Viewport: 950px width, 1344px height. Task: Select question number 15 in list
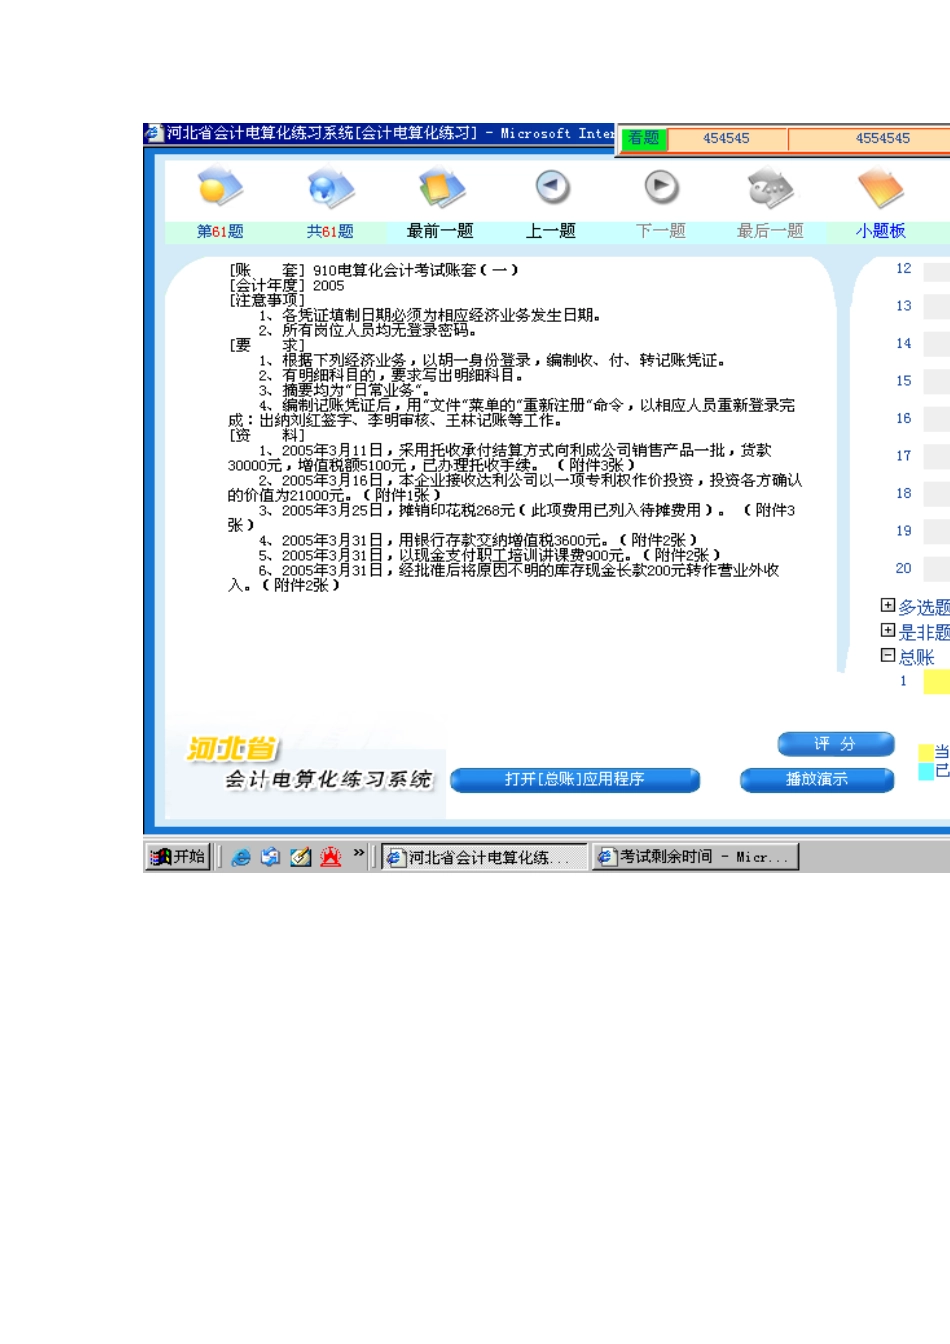click(x=903, y=381)
